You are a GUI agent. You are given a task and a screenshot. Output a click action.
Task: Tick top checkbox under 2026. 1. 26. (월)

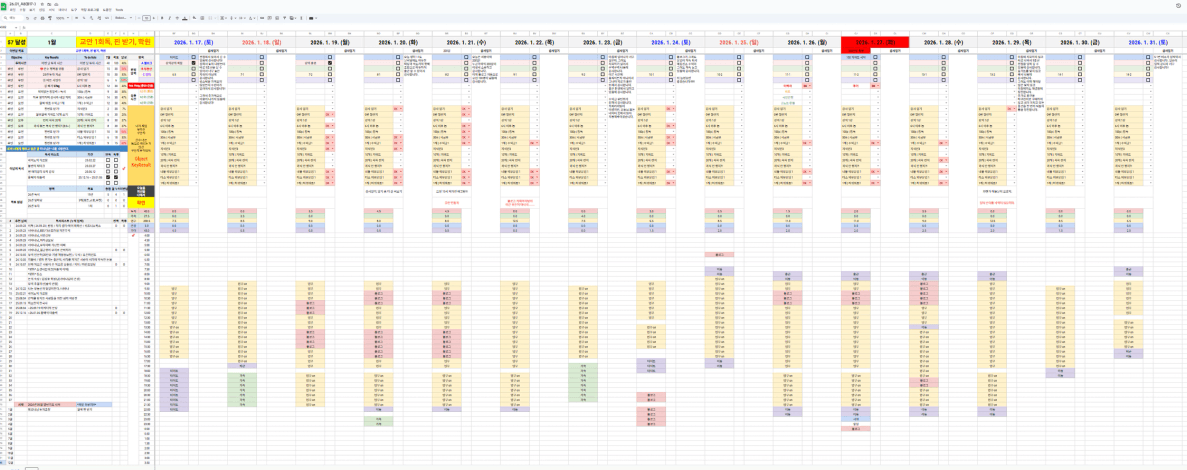coord(807,57)
